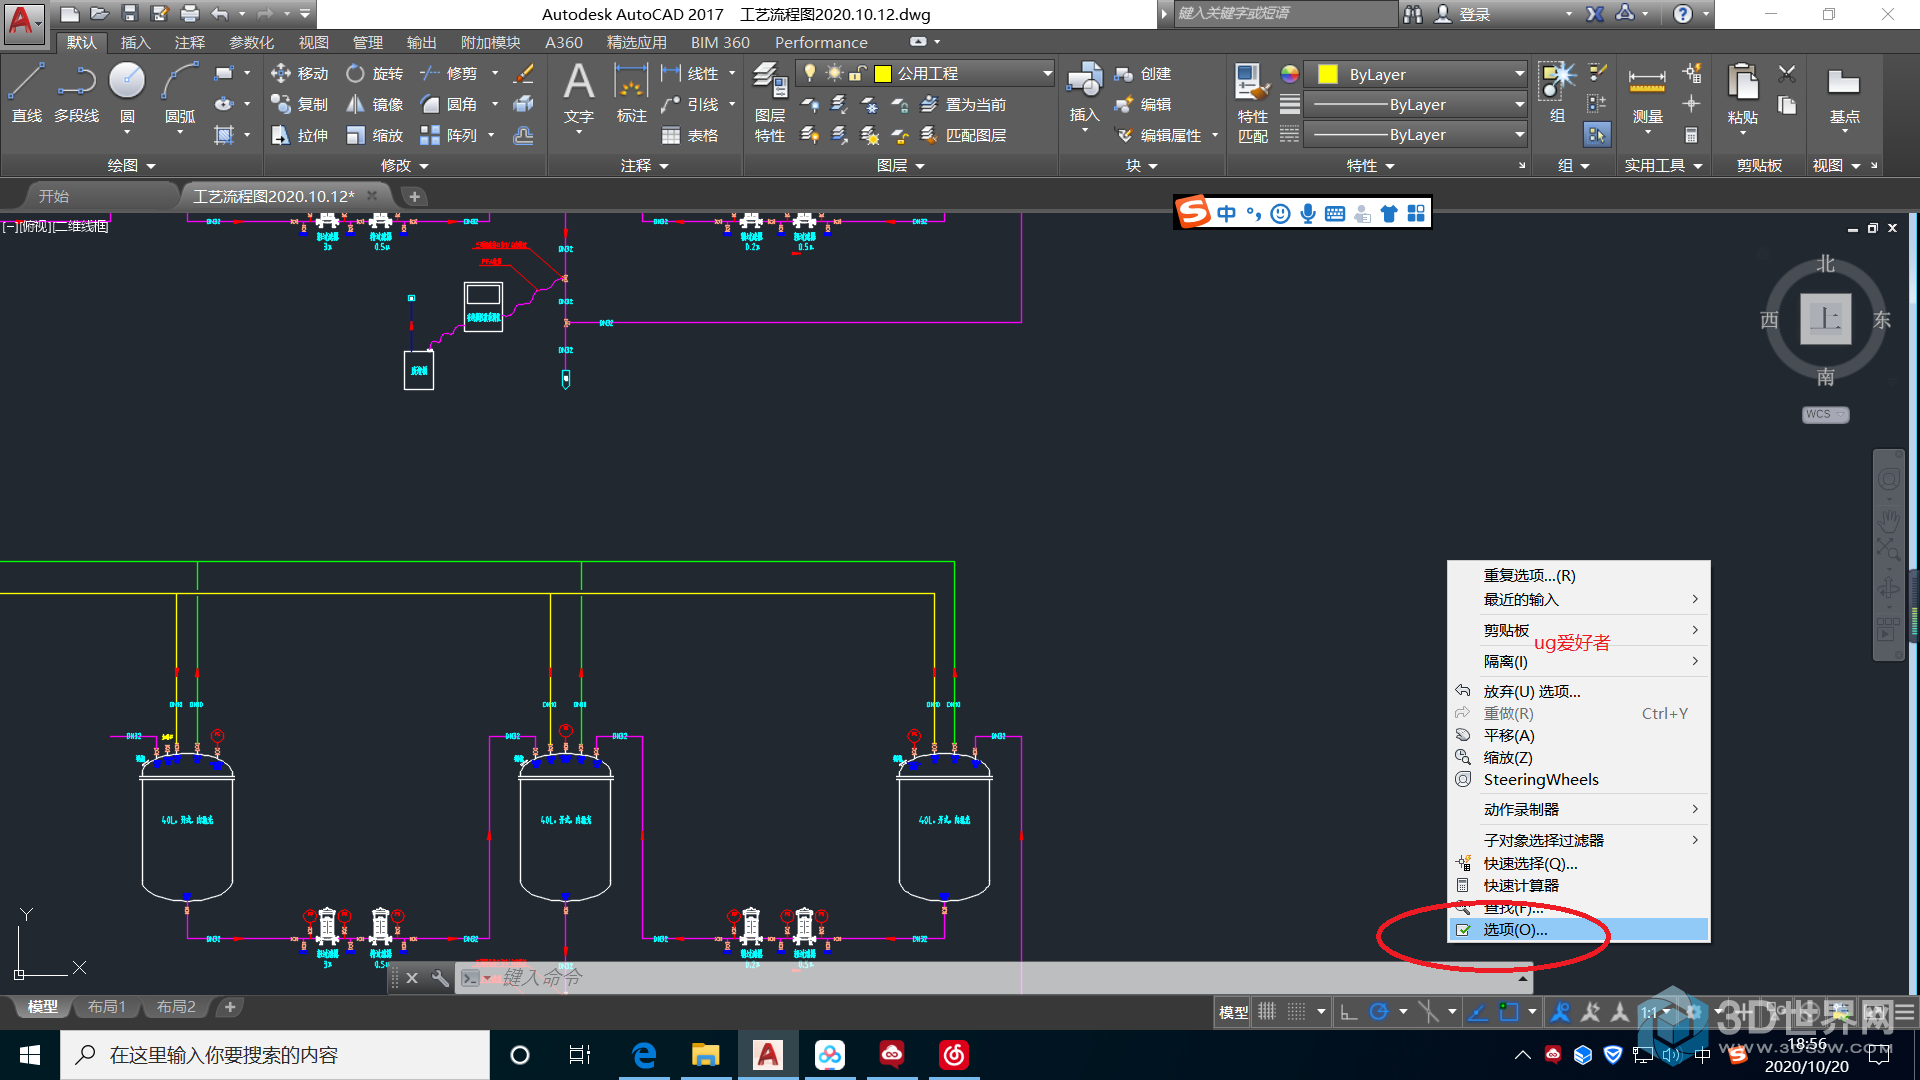The width and height of the screenshot is (1920, 1080).
Task: Toggle snap mode in status bar
Action: [x=1297, y=1012]
